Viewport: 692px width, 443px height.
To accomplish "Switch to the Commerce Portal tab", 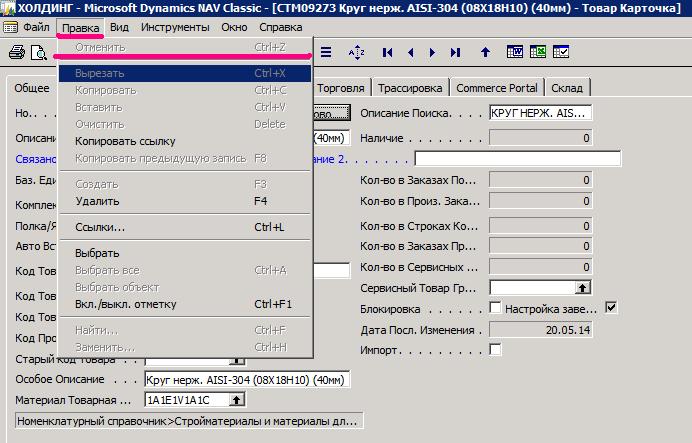I will (496, 88).
